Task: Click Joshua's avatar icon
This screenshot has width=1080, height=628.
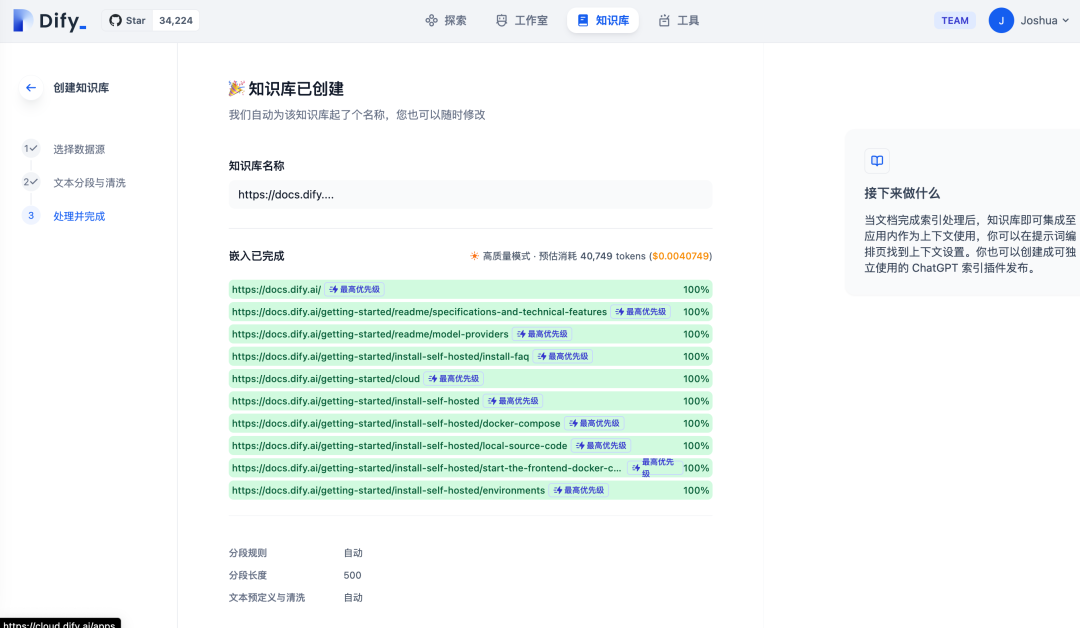Action: click(1001, 20)
